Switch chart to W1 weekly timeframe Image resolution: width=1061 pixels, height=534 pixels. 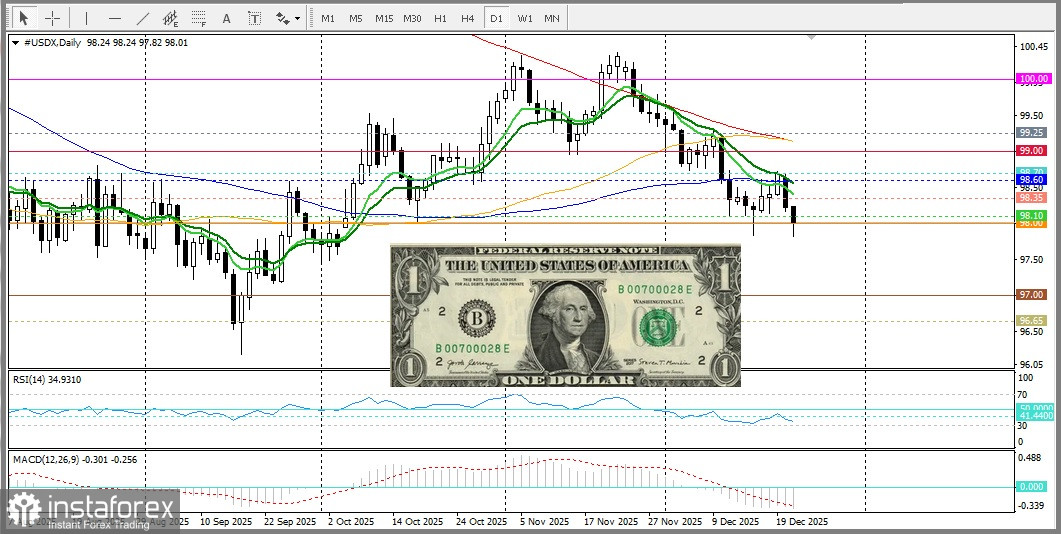[x=524, y=18]
